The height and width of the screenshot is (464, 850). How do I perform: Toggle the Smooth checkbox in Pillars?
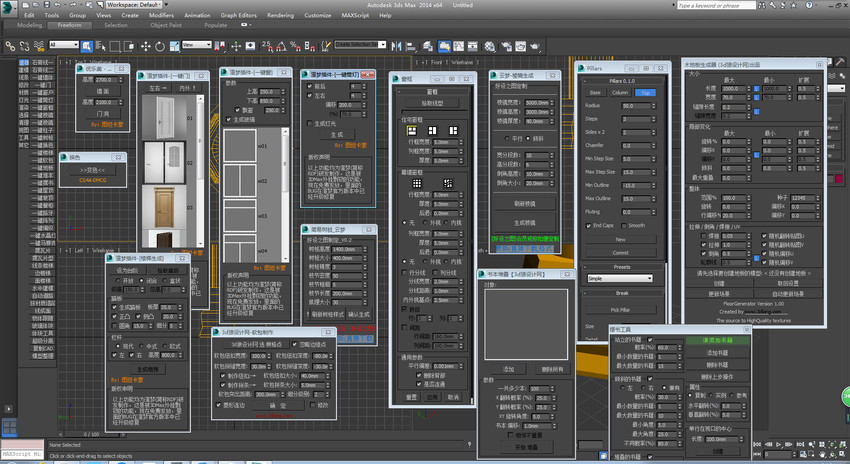coord(624,225)
